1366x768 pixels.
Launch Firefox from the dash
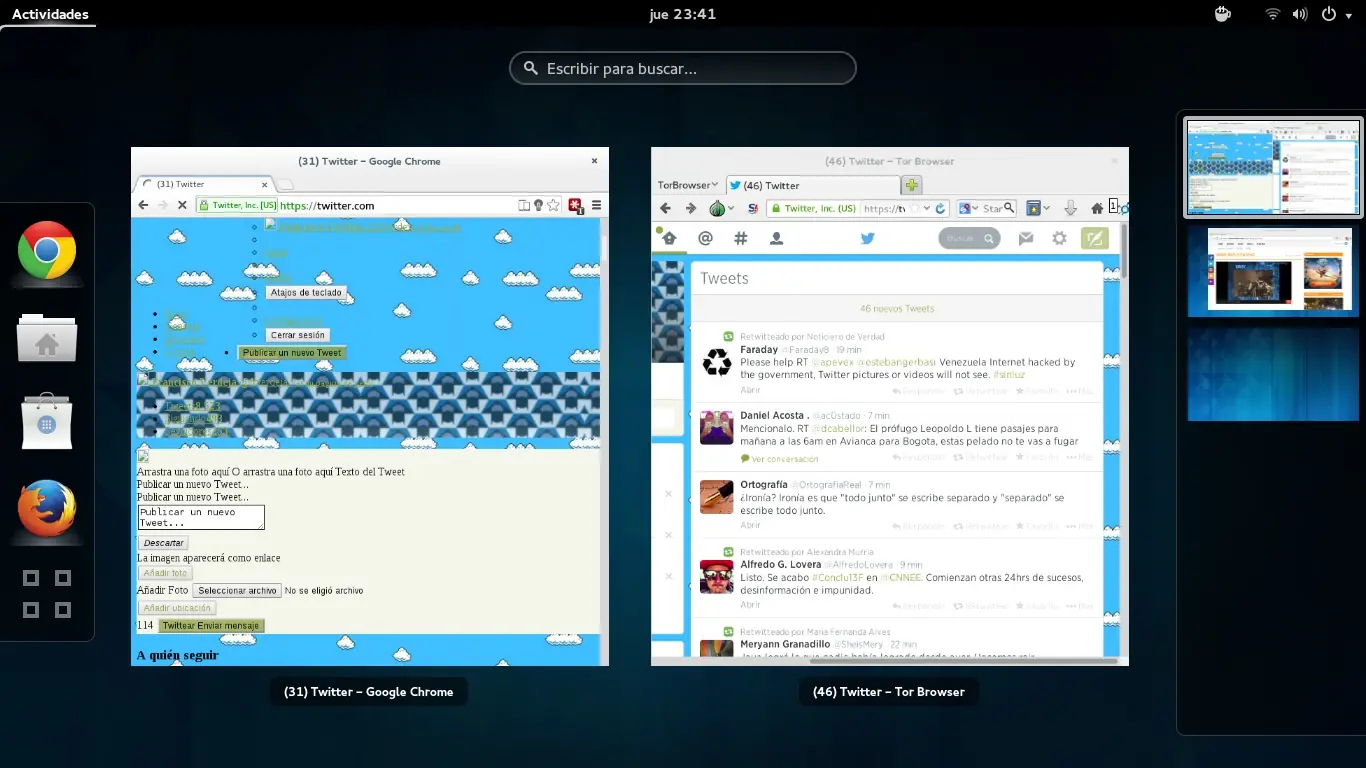pyautogui.click(x=47, y=509)
